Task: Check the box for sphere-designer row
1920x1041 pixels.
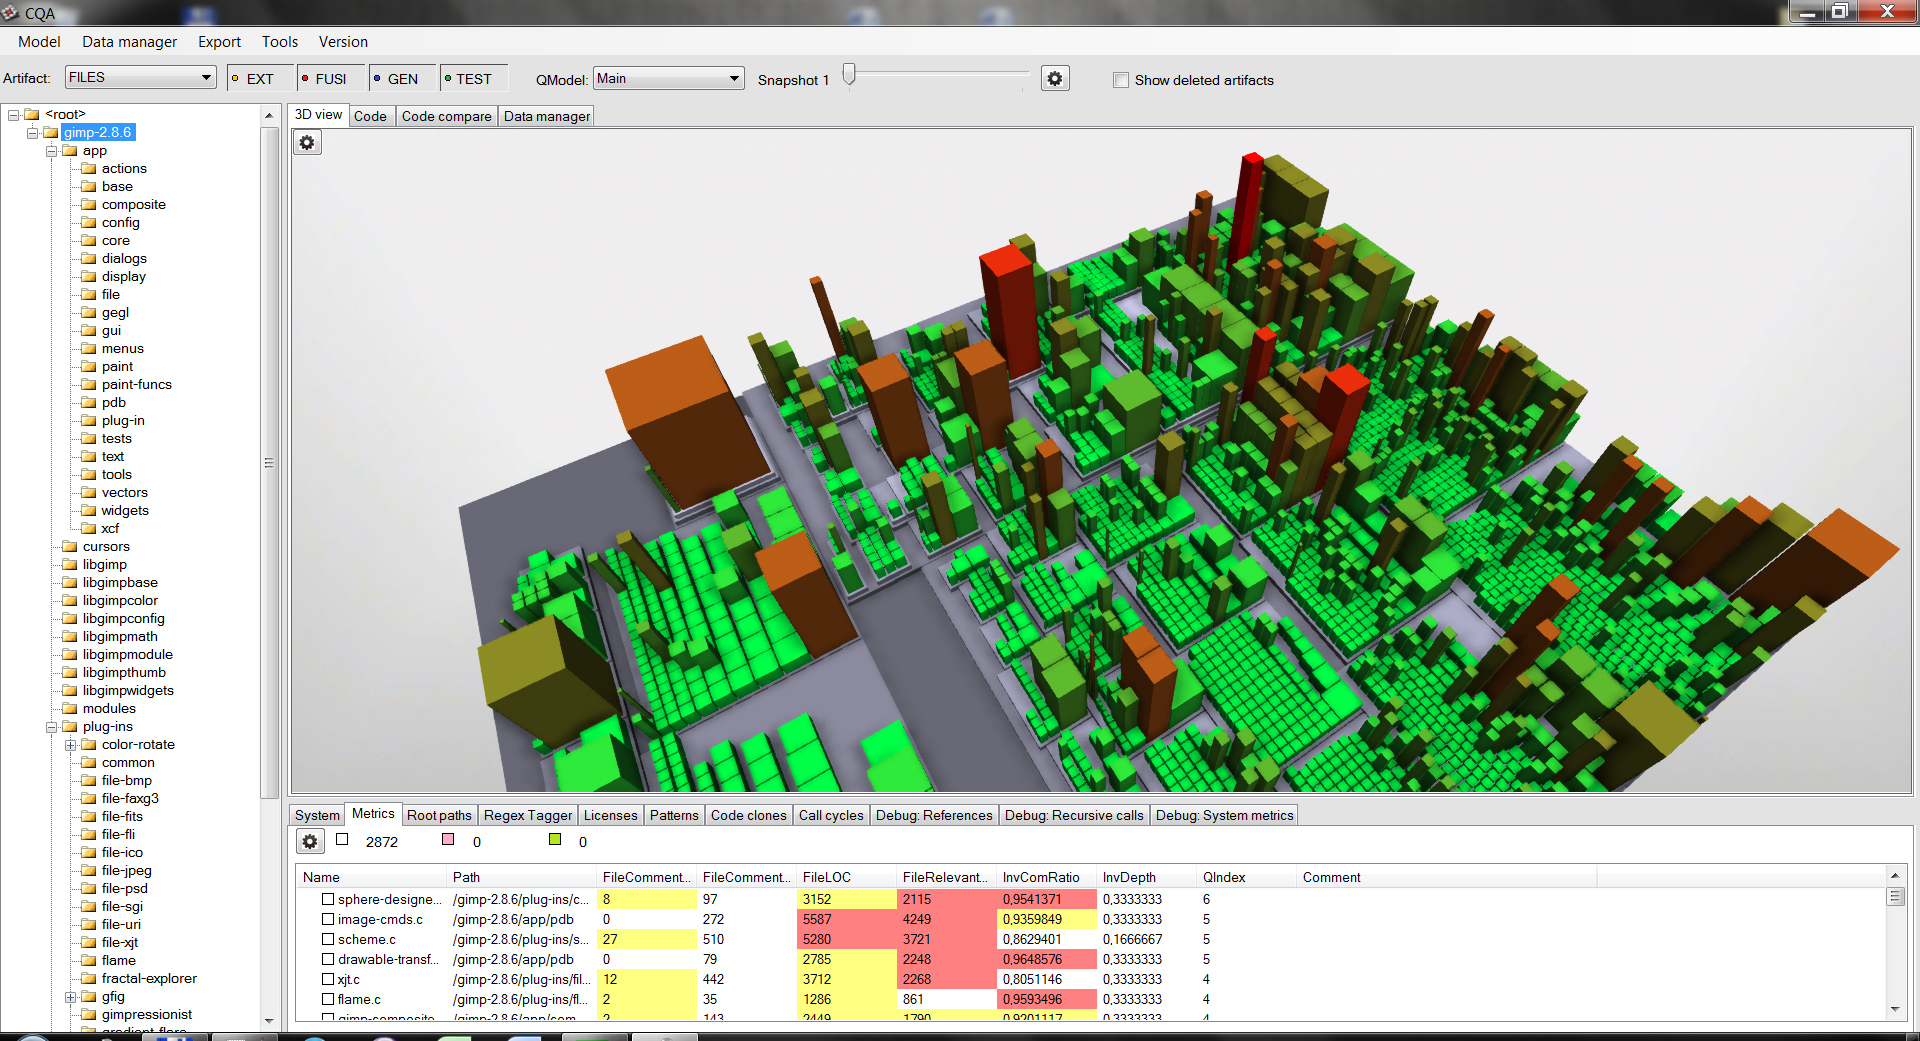Action: tap(328, 900)
